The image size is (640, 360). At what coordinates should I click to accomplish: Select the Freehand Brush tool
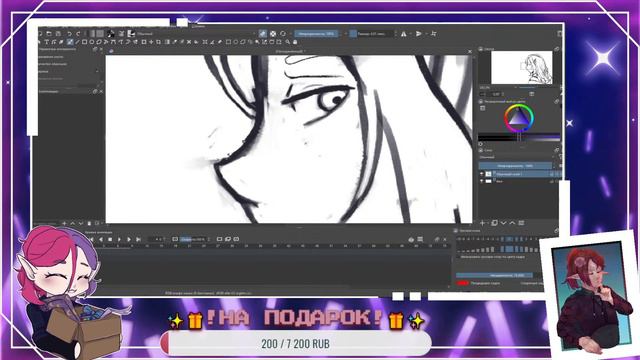[70, 42]
